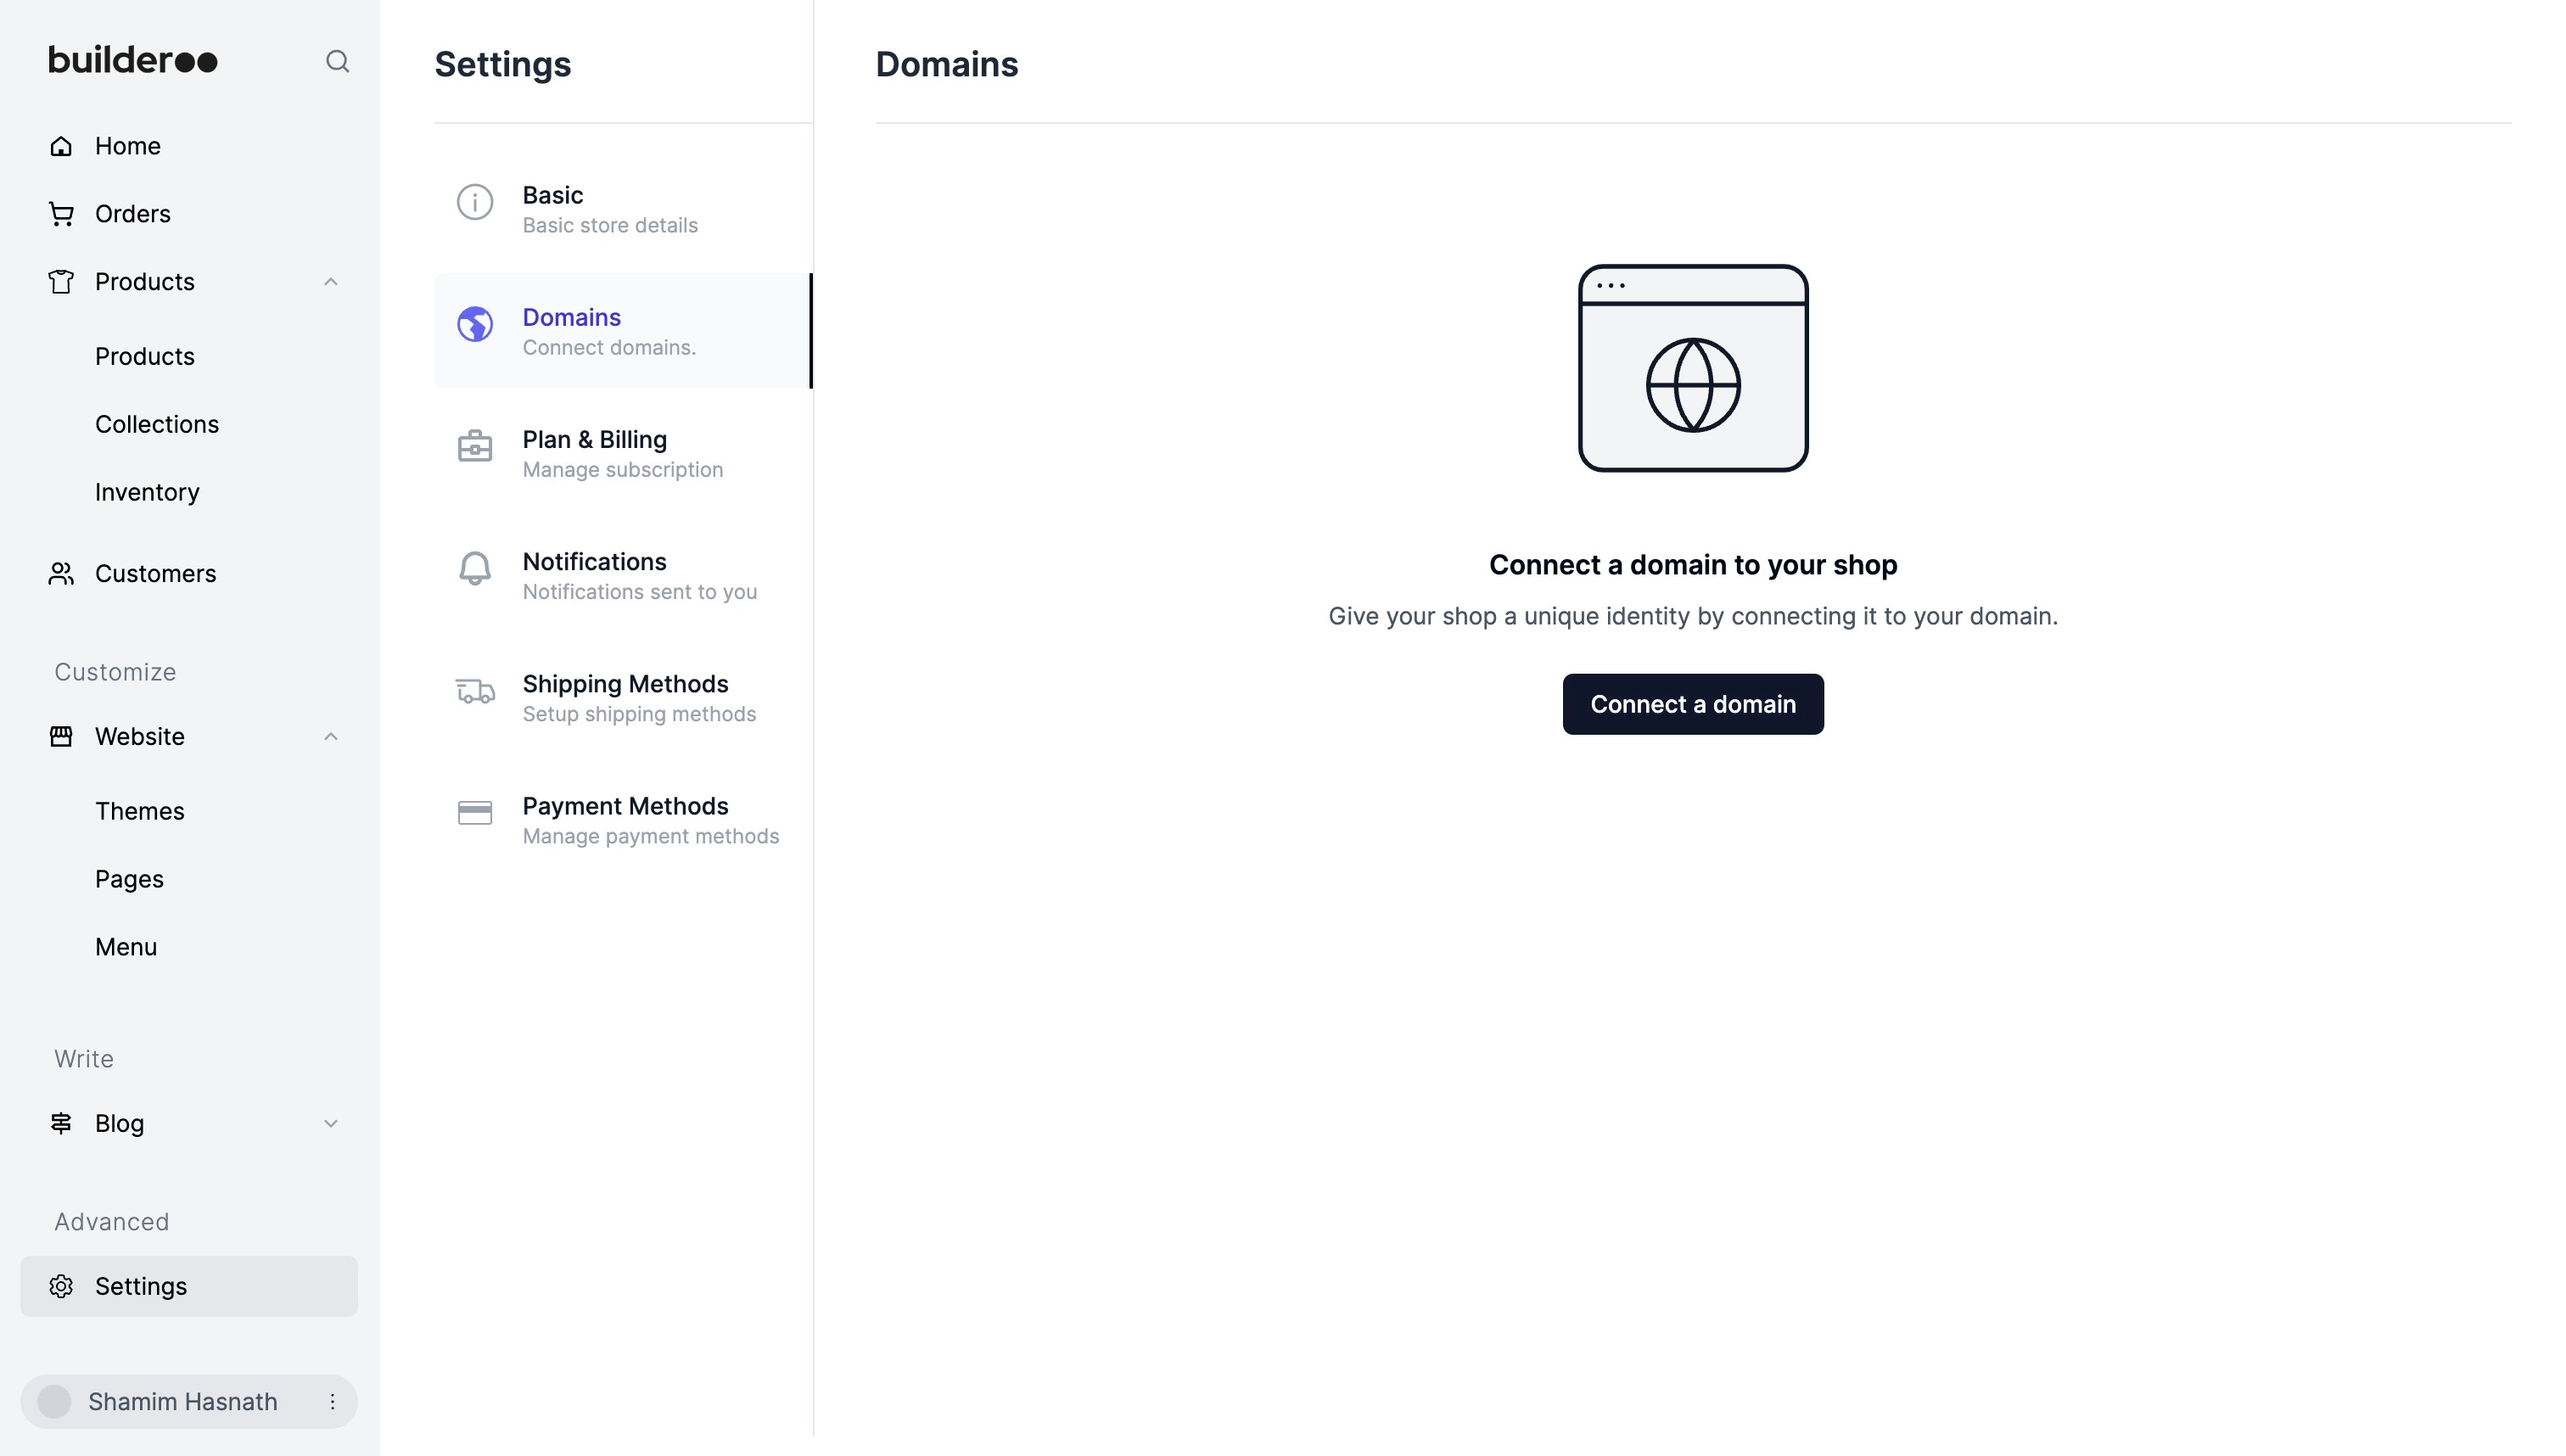Click the Shipping Methods truck icon
2566x1456 pixels.
[x=475, y=691]
